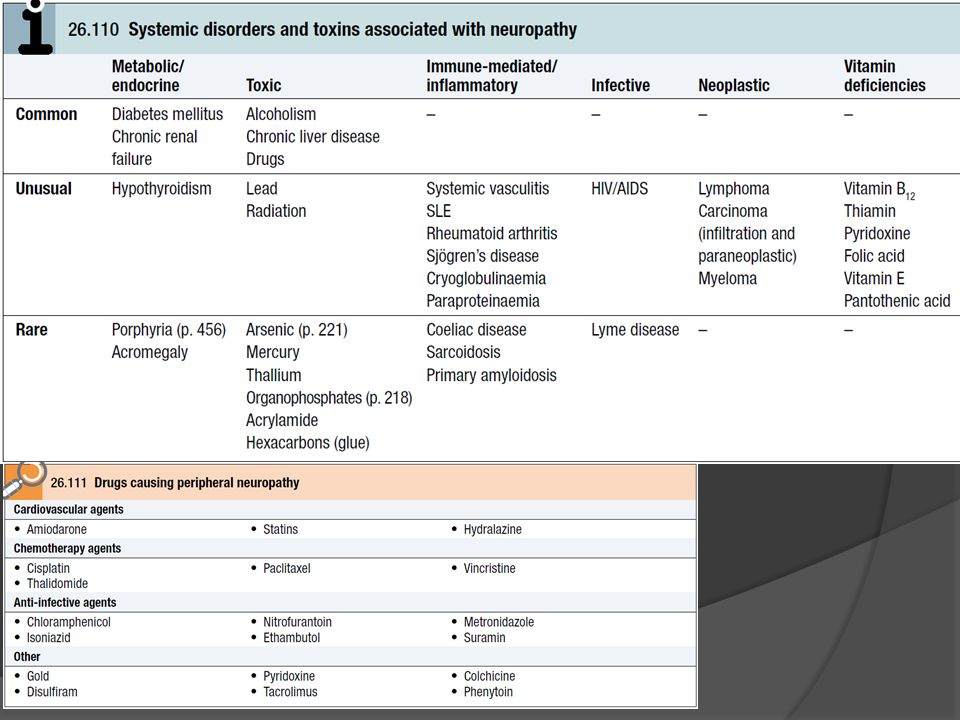Click 'Arsenic (p. 221)' entry
This screenshot has height=720, width=960.
point(296,330)
